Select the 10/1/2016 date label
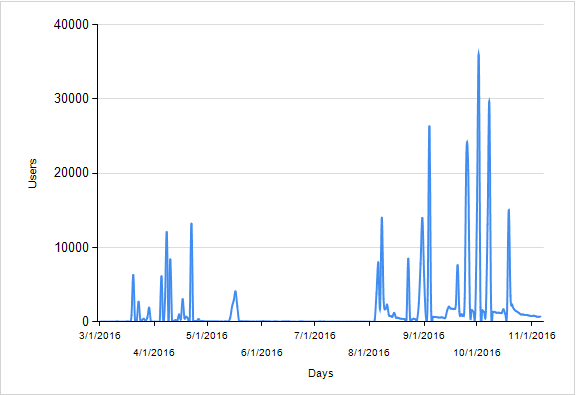Image resolution: width=577 pixels, height=395 pixels. coord(477,353)
